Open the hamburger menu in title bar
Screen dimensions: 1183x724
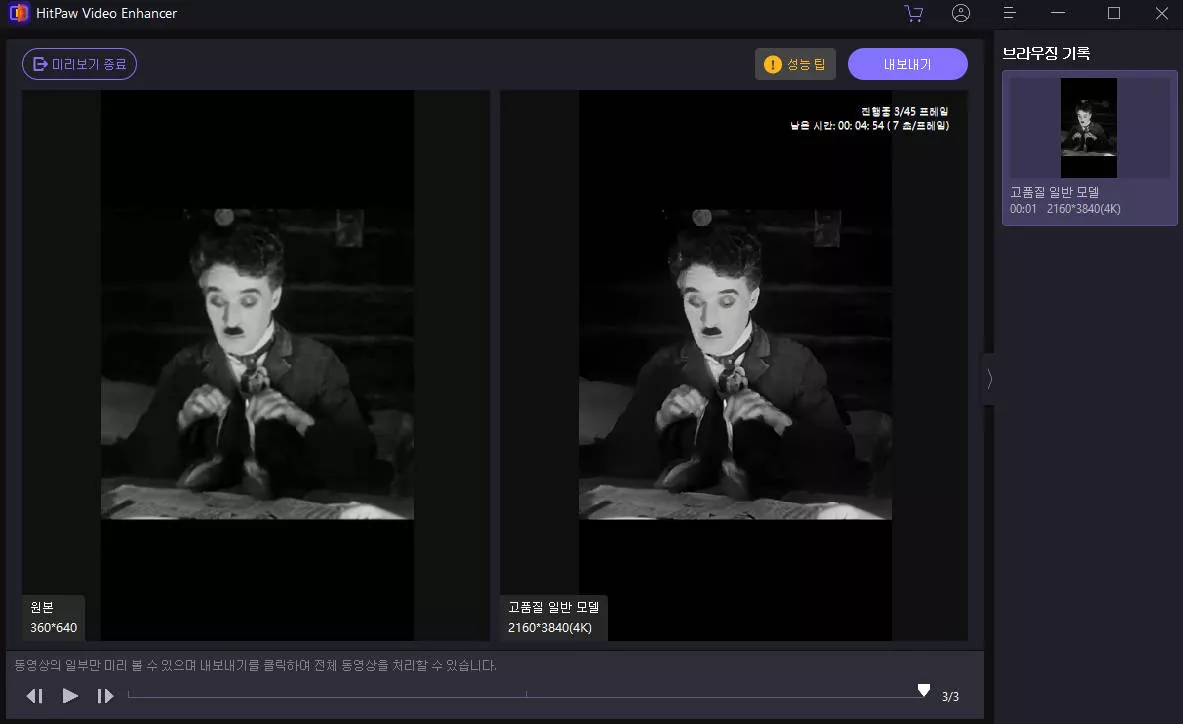(1010, 13)
